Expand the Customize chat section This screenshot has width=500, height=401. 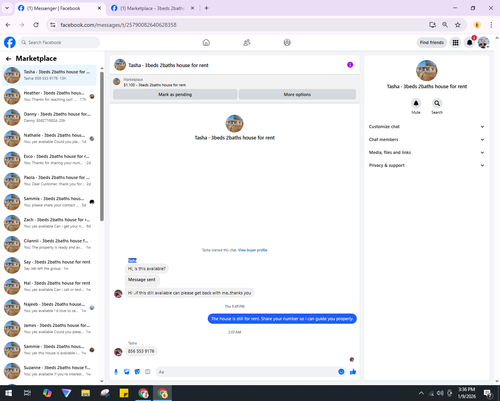[x=426, y=127]
